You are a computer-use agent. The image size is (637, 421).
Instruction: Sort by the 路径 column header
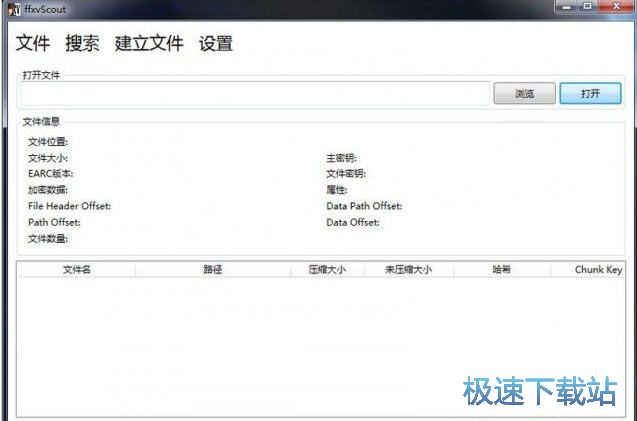[212, 270]
